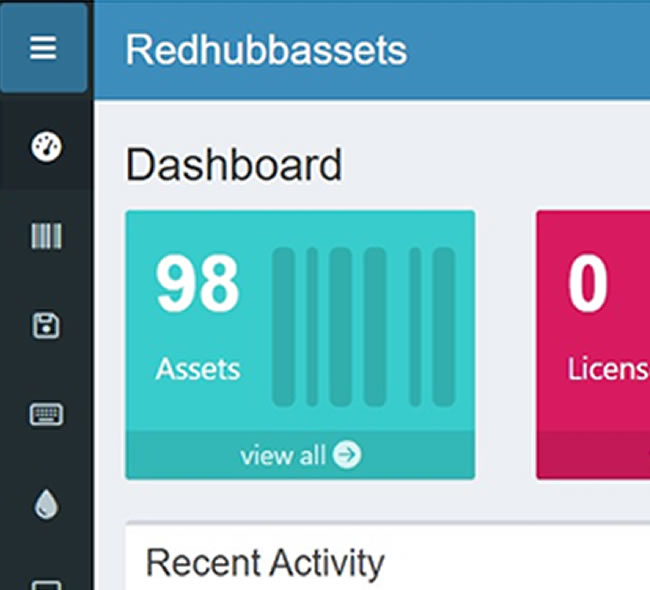650x590 pixels.
Task: Open Consumables via droplet icon
Action: coord(46,504)
